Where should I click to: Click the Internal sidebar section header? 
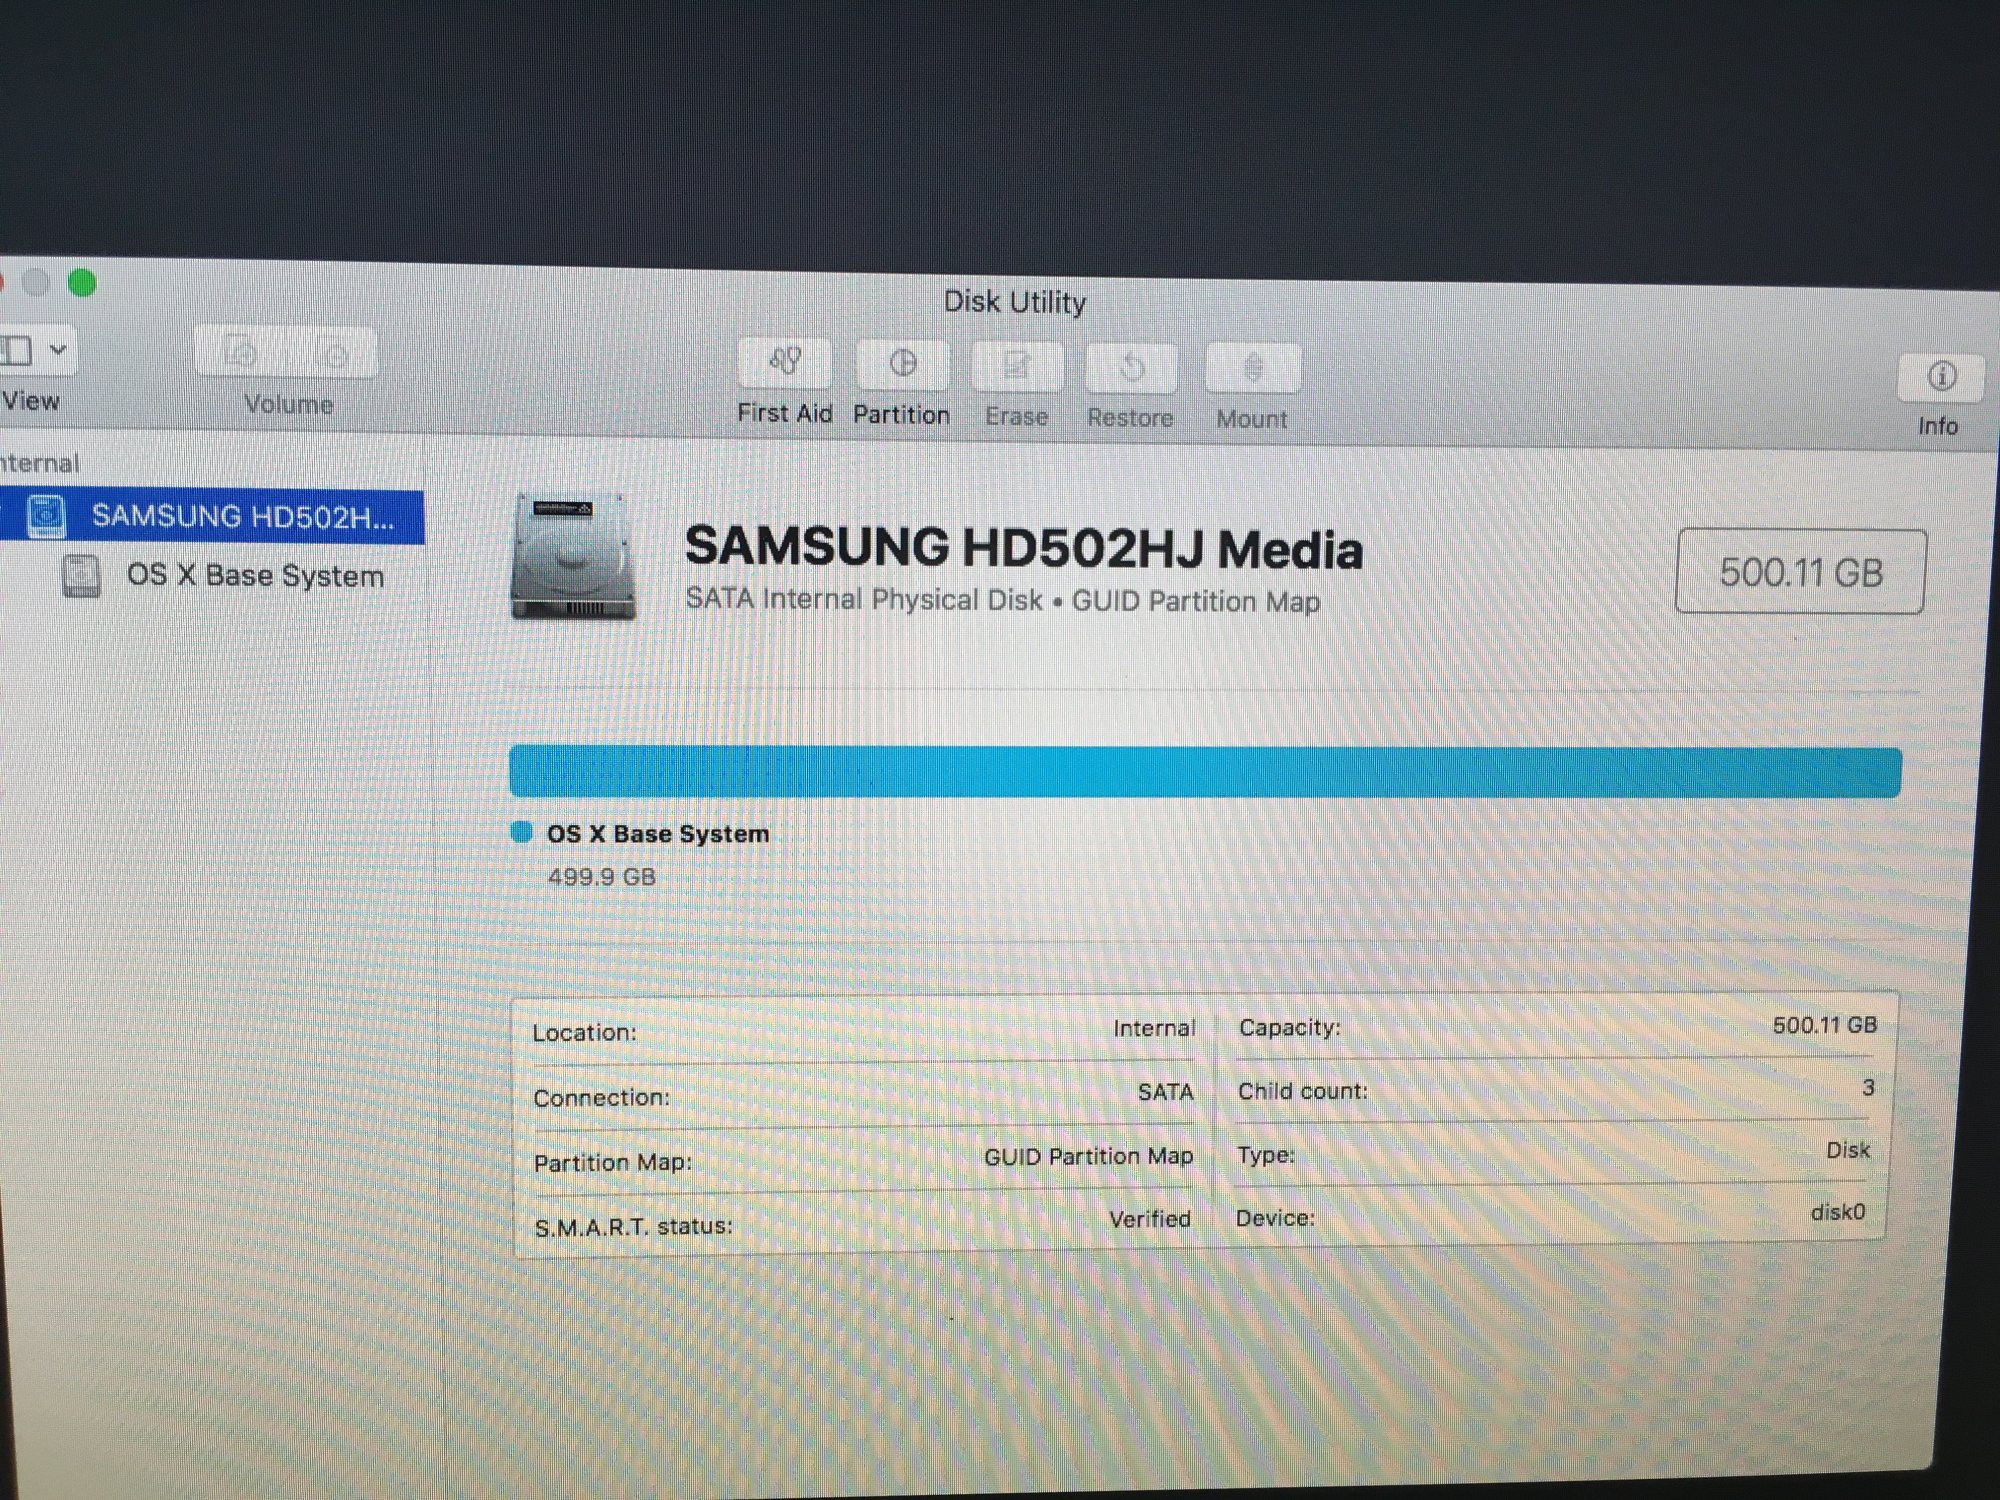[40, 463]
